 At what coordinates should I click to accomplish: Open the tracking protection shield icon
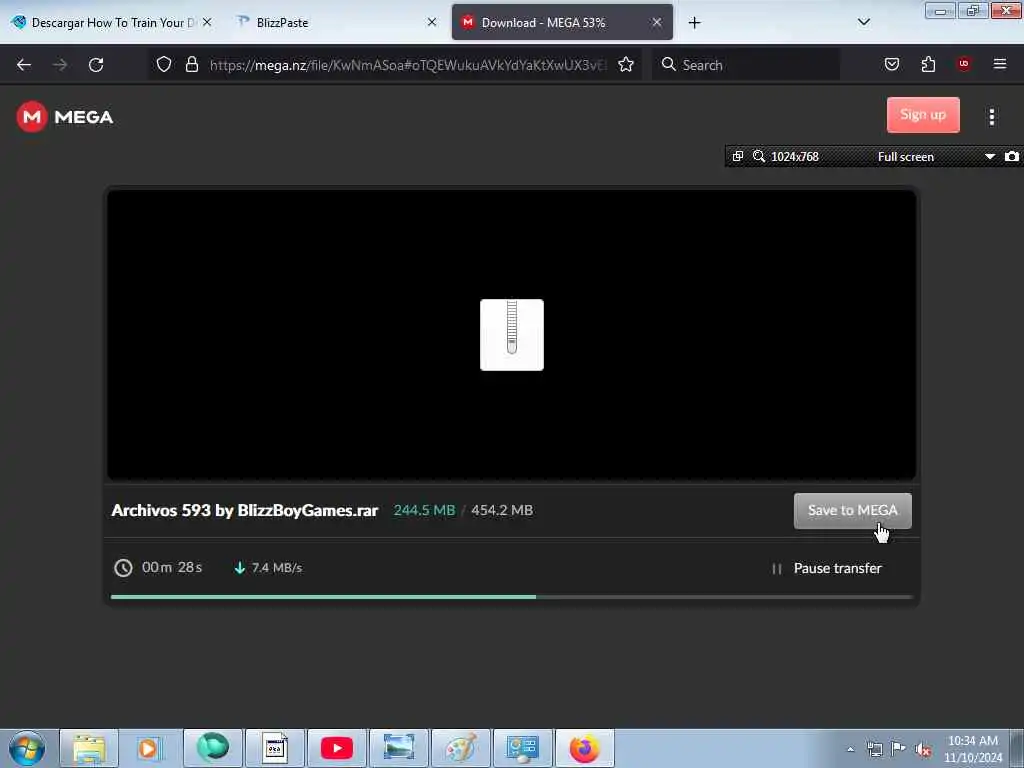[164, 64]
